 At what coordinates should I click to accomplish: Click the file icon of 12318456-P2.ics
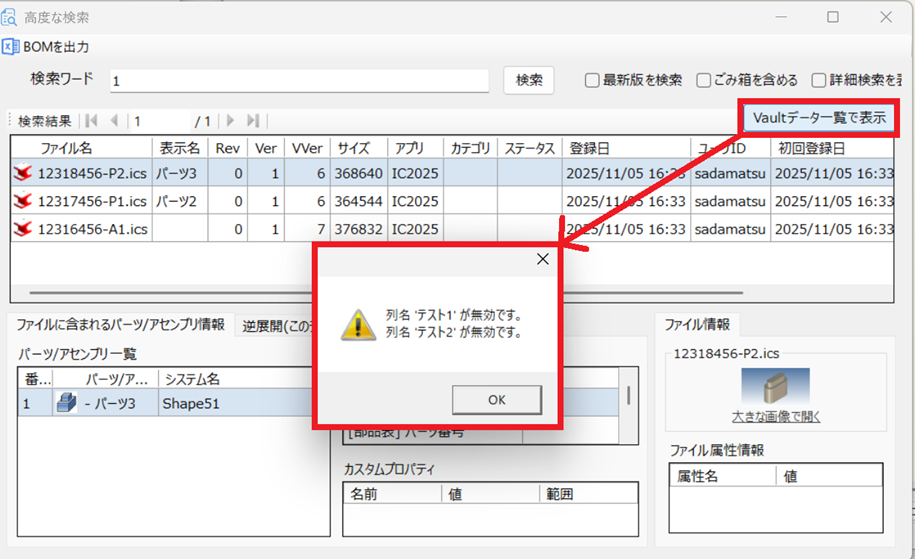coord(23,173)
